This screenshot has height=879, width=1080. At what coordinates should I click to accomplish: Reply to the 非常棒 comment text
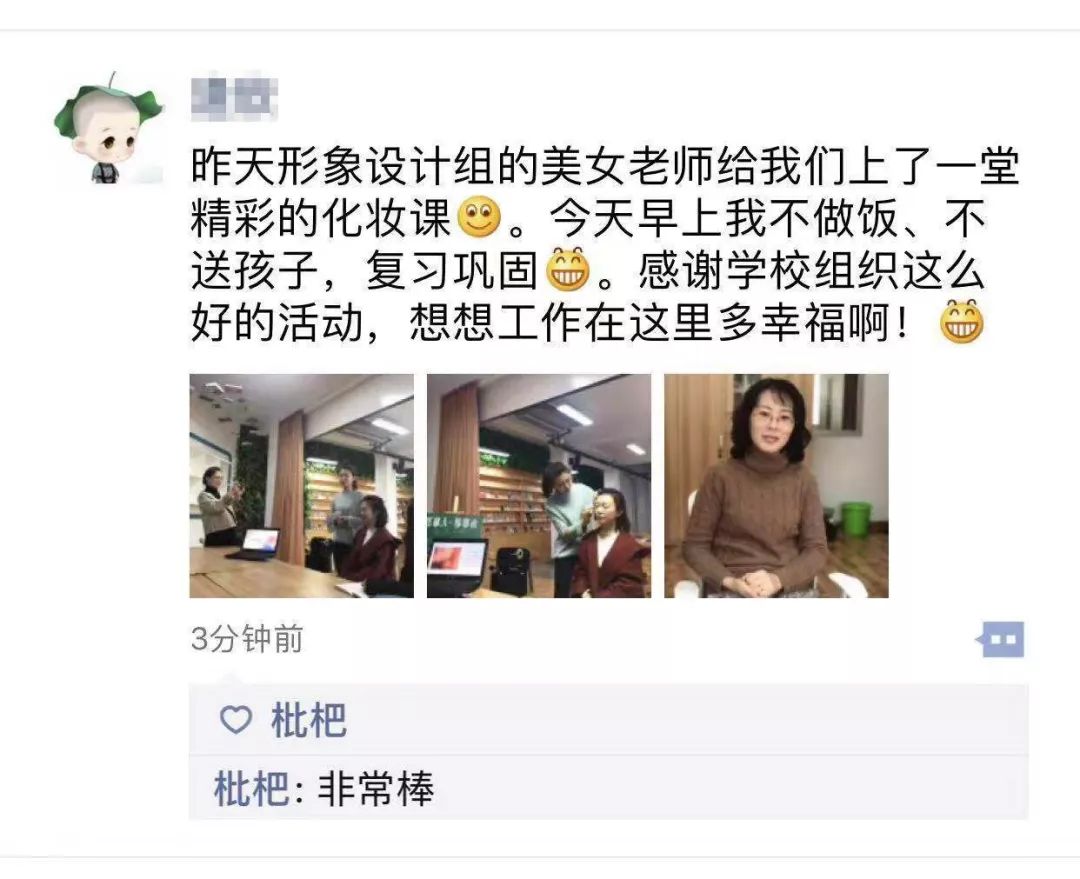click(x=376, y=787)
